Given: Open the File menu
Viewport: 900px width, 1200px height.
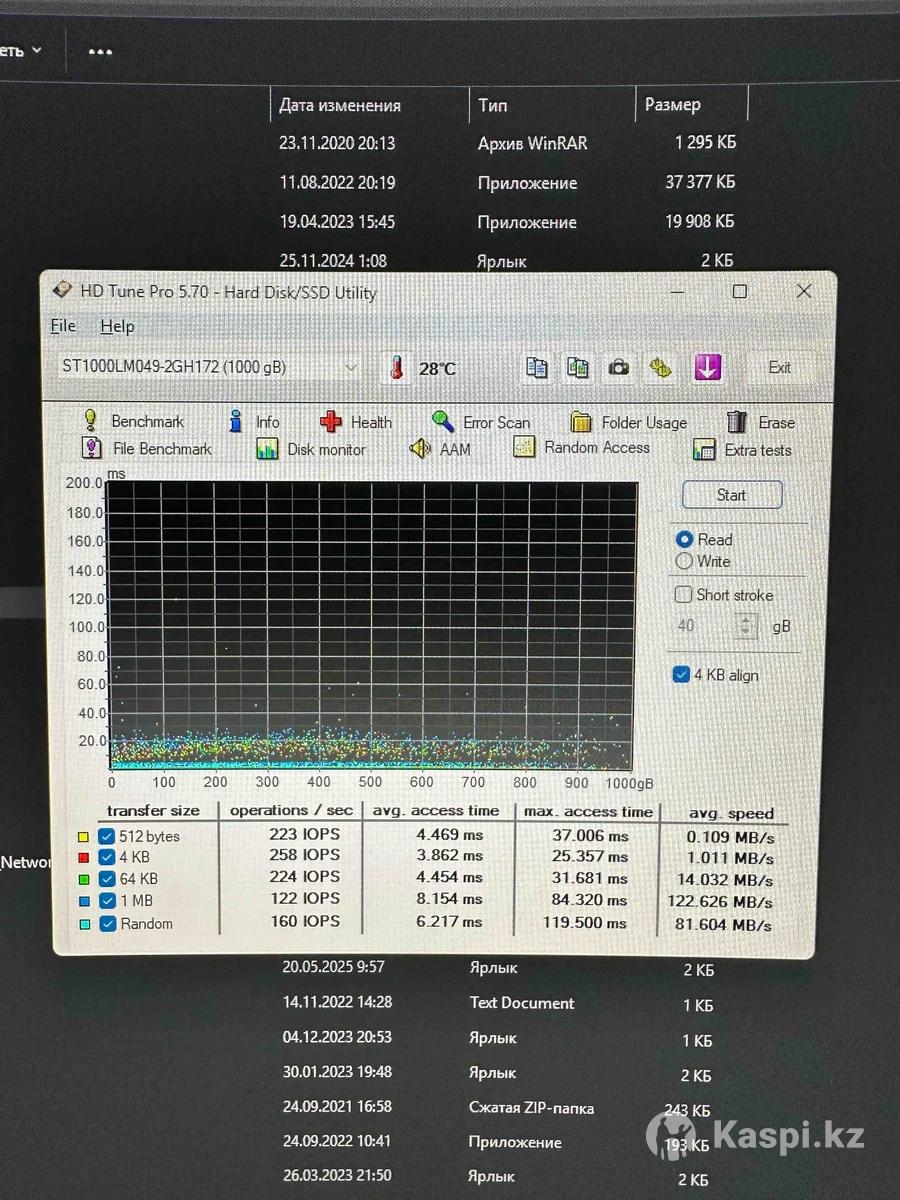Looking at the screenshot, I should click(x=63, y=326).
